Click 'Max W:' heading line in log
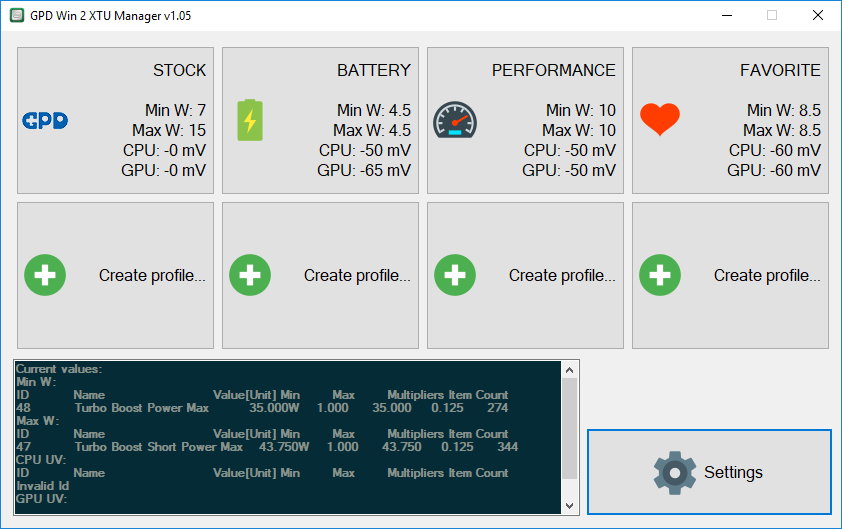The width and height of the screenshot is (842, 529). 37,421
